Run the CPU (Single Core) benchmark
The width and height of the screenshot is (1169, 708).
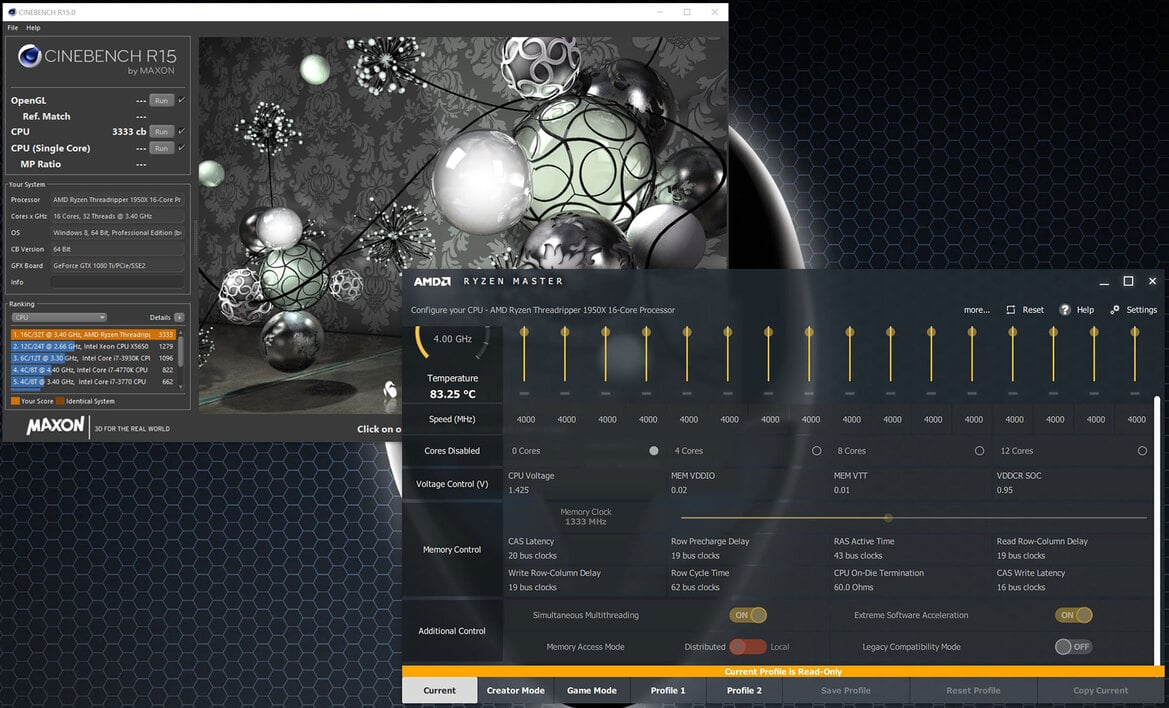click(x=162, y=148)
